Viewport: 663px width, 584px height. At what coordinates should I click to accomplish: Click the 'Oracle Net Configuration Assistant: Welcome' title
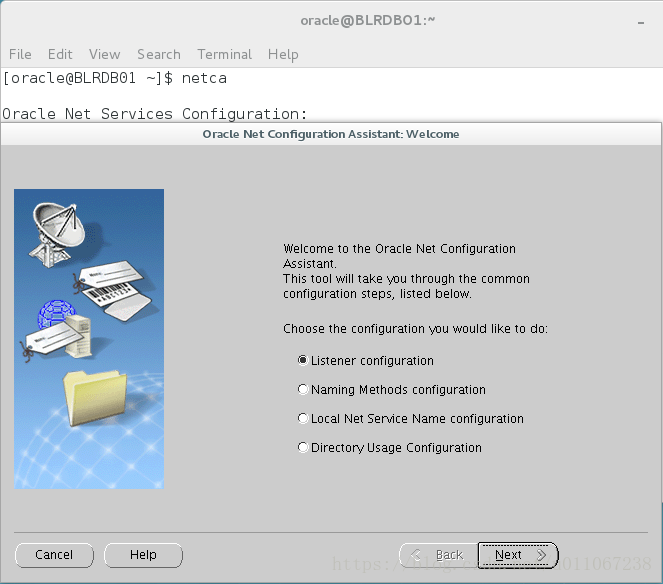pyautogui.click(x=331, y=134)
